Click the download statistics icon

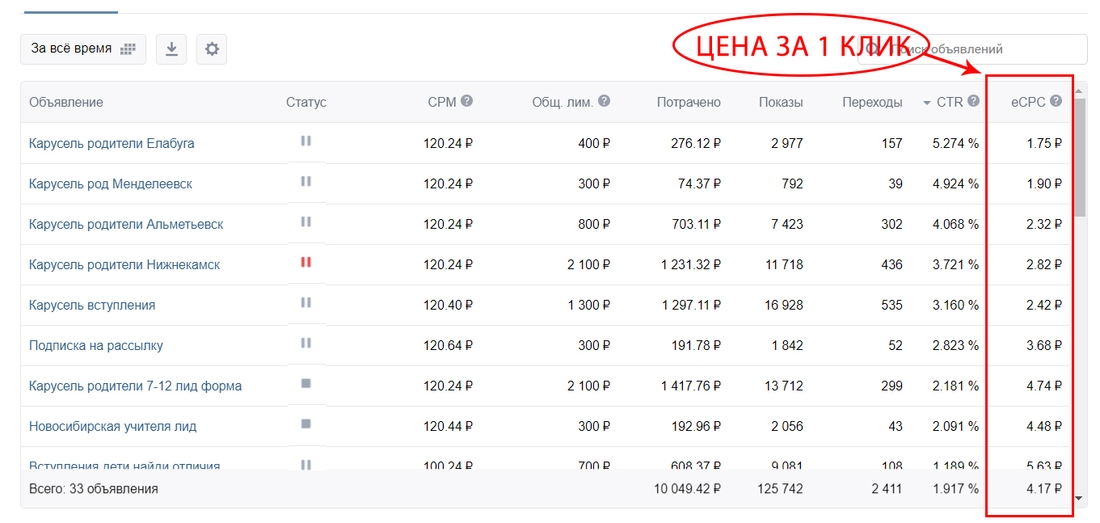pyautogui.click(x=171, y=49)
